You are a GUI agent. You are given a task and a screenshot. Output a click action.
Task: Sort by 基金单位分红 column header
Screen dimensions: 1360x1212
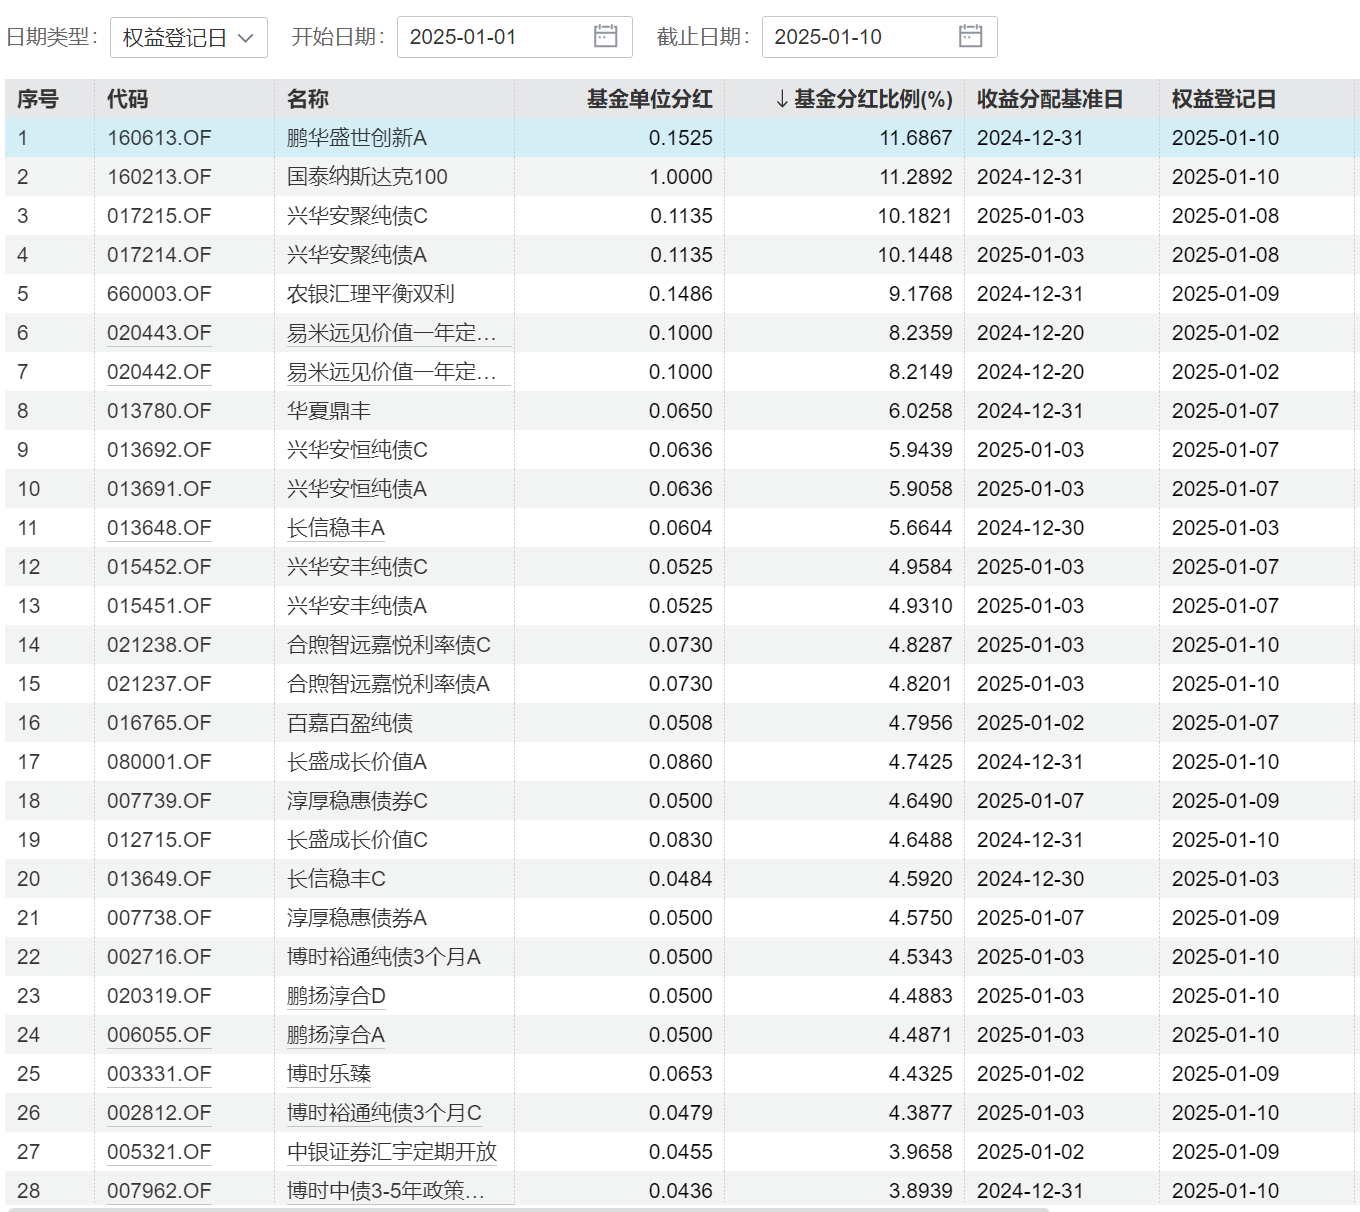click(649, 99)
